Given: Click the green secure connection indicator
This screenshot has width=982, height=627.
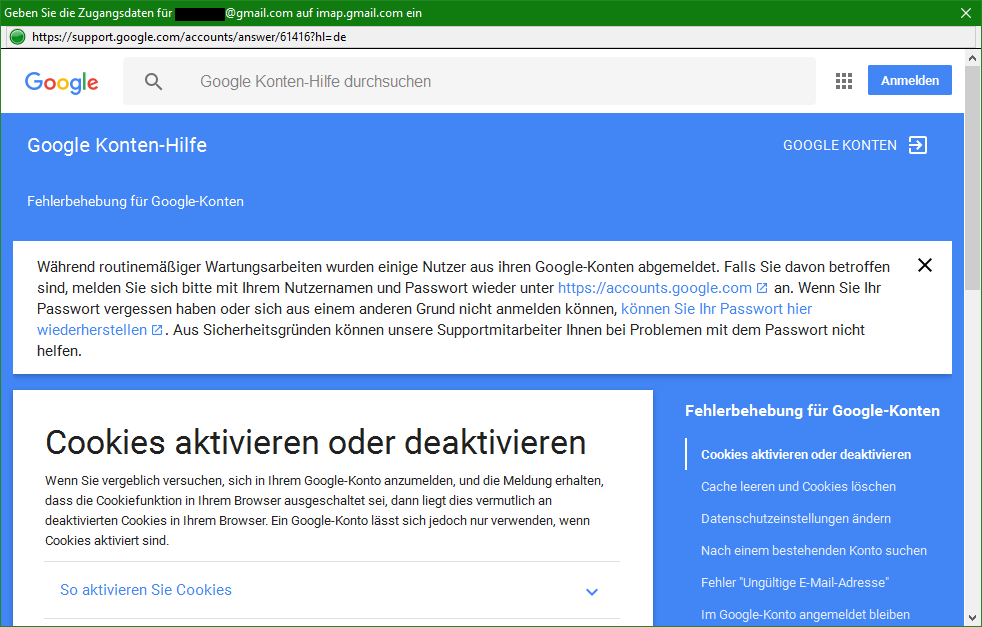Looking at the screenshot, I should (16, 37).
